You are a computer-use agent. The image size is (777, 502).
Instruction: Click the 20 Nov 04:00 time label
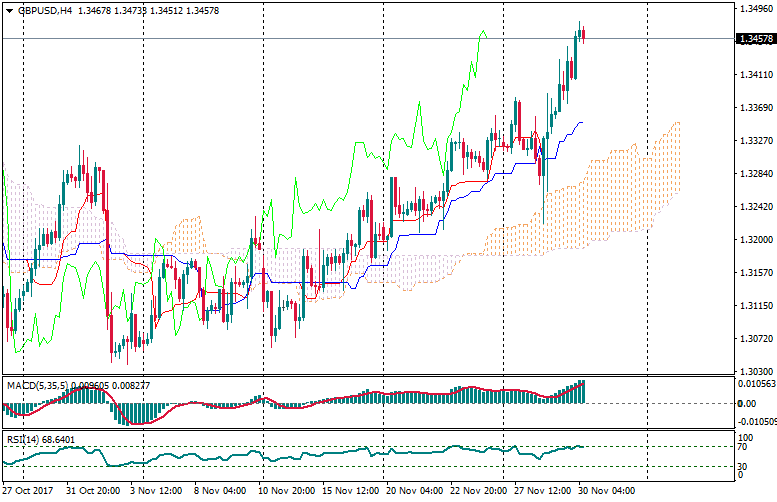(x=414, y=492)
